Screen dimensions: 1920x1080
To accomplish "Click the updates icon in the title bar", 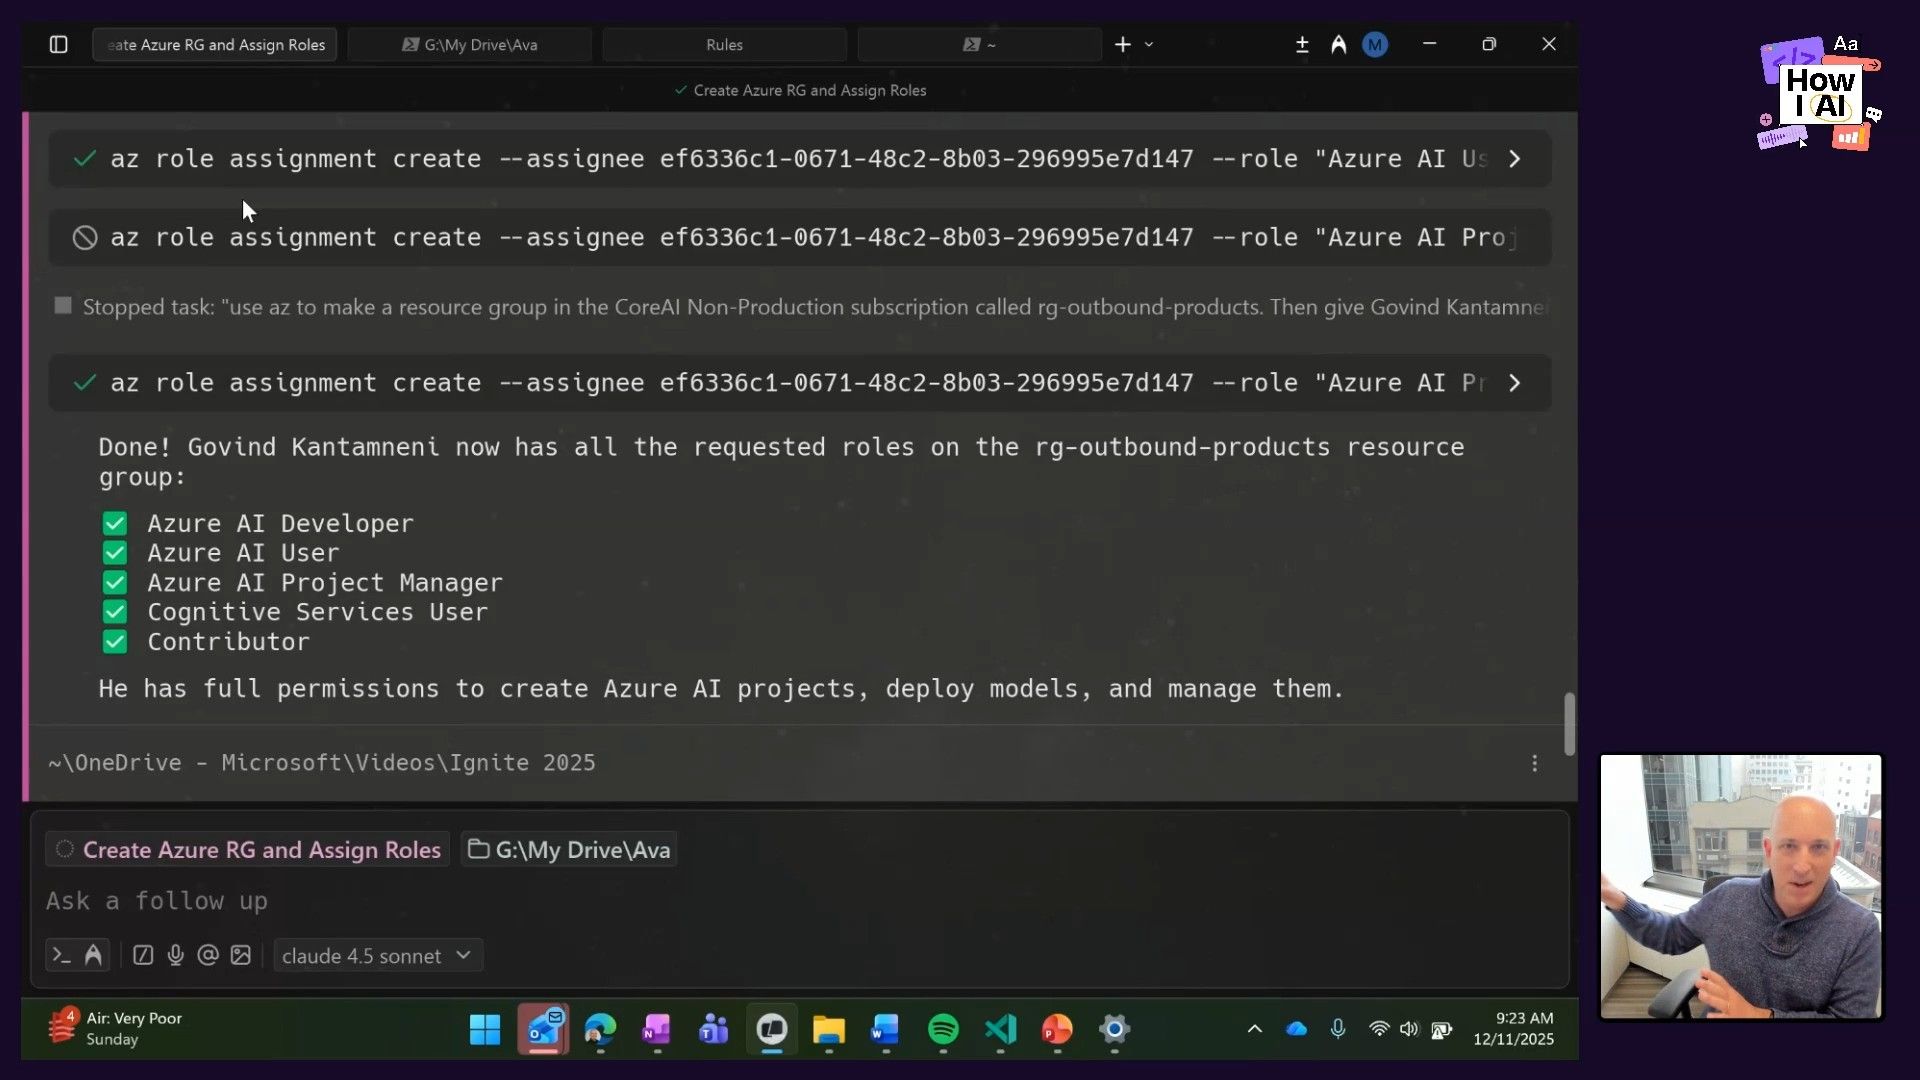I will click(1302, 44).
